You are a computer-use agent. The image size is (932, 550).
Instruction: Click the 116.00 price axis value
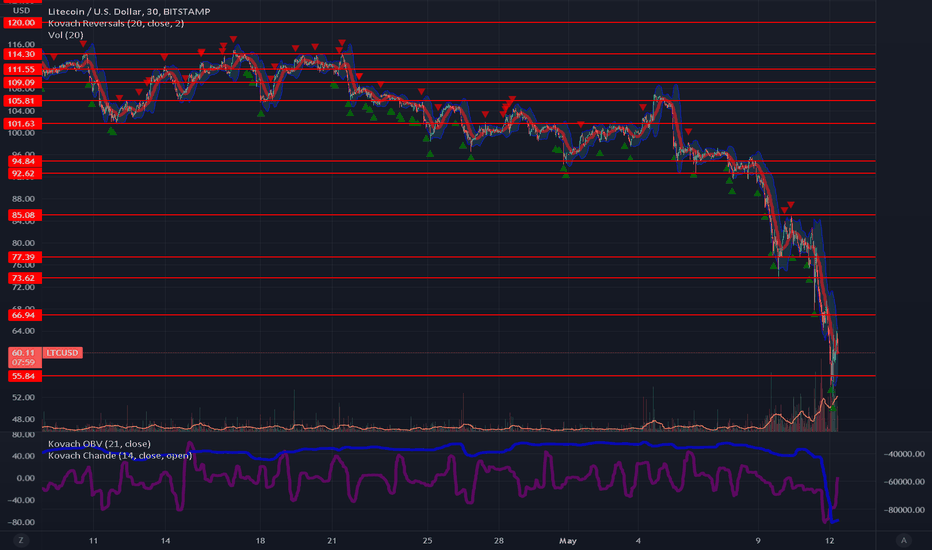click(x=21, y=45)
